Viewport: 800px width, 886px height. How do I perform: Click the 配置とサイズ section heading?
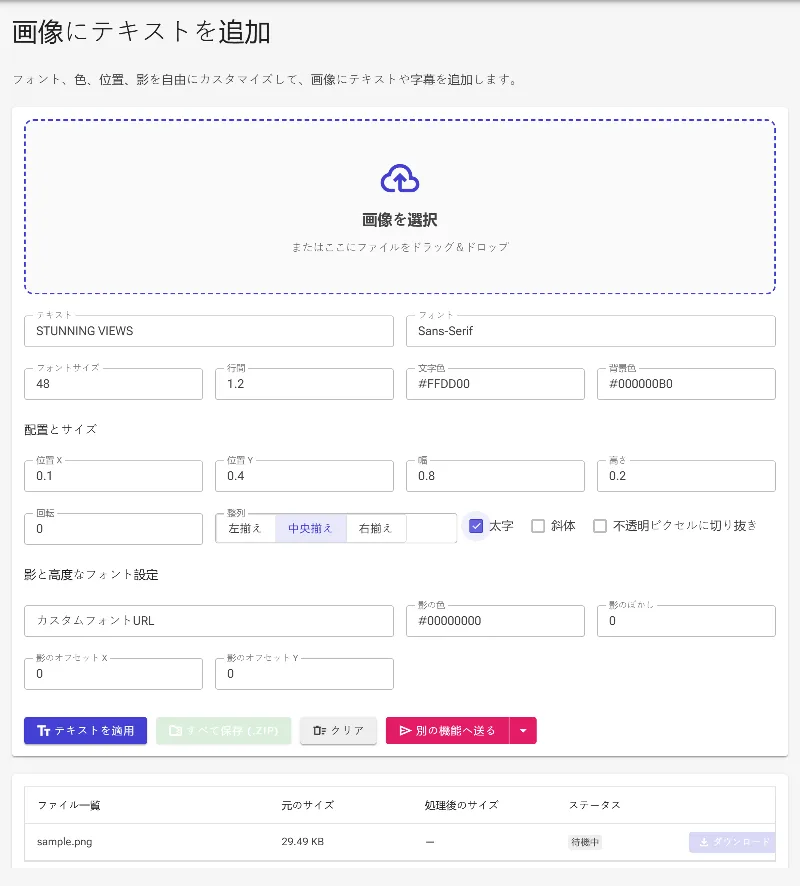[60, 429]
